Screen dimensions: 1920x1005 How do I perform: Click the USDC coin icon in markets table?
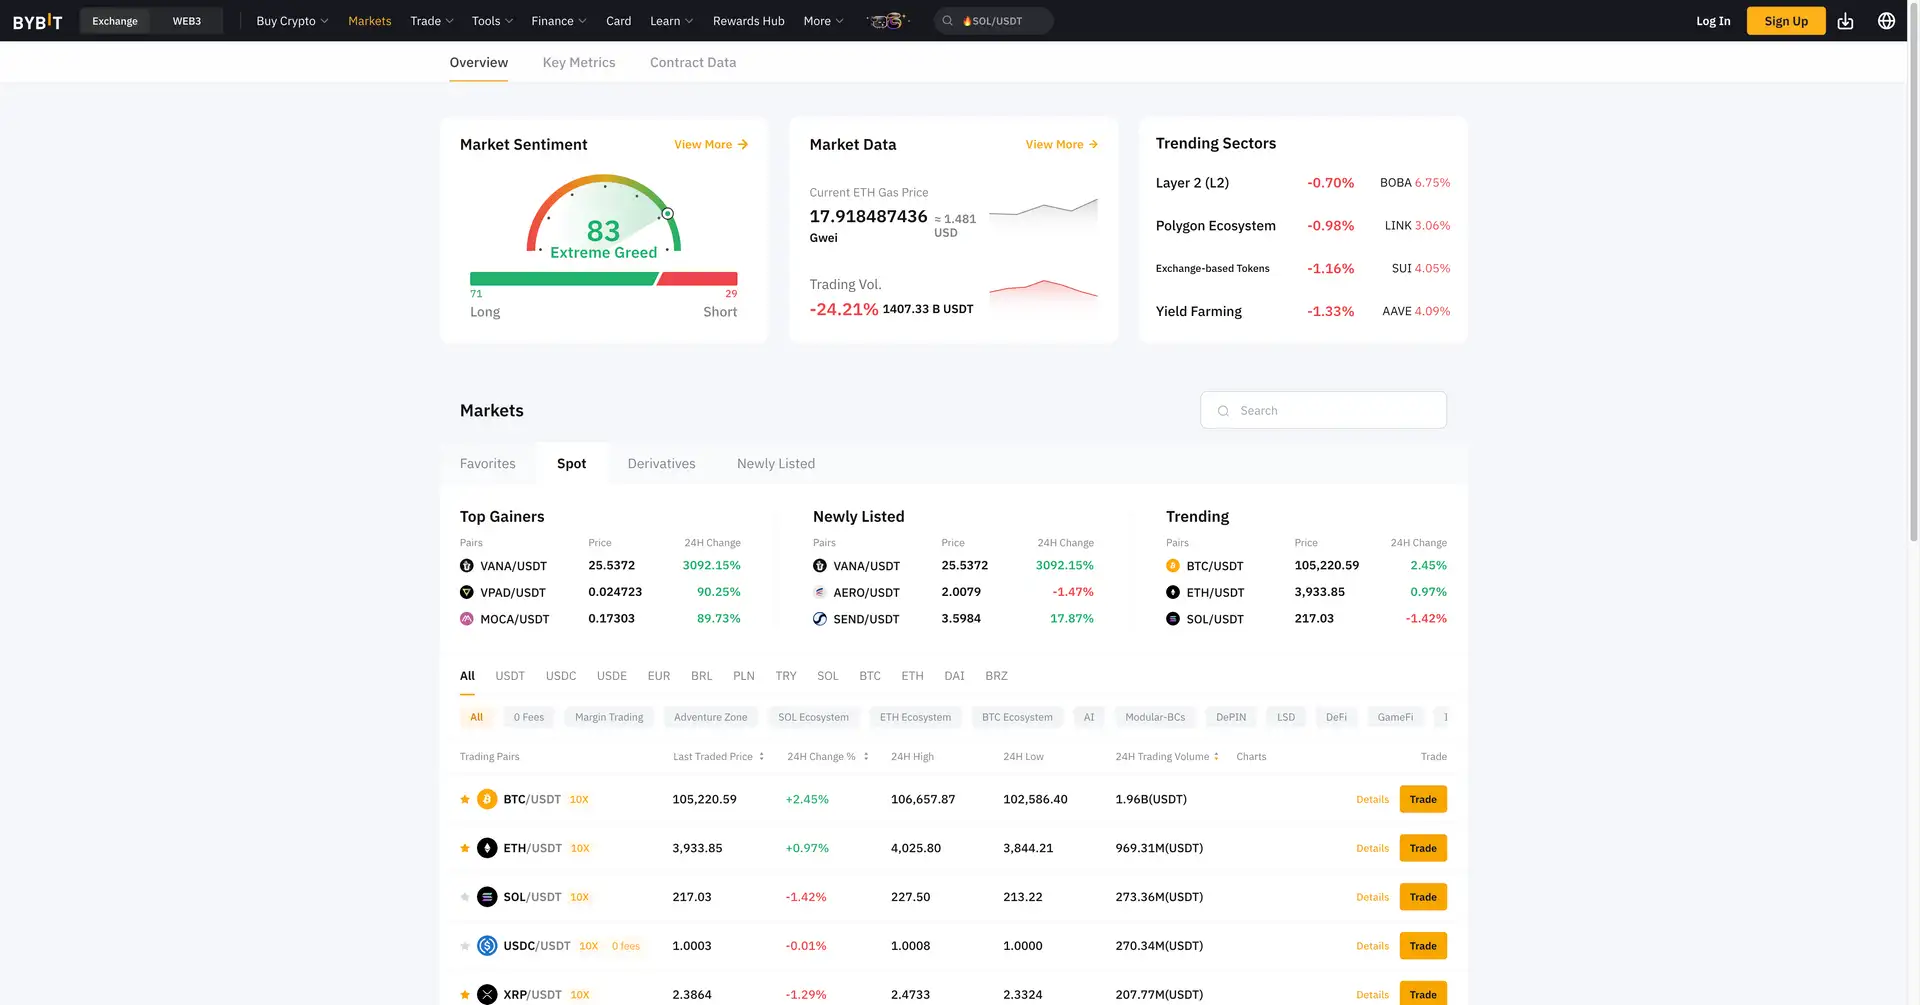click(487, 946)
